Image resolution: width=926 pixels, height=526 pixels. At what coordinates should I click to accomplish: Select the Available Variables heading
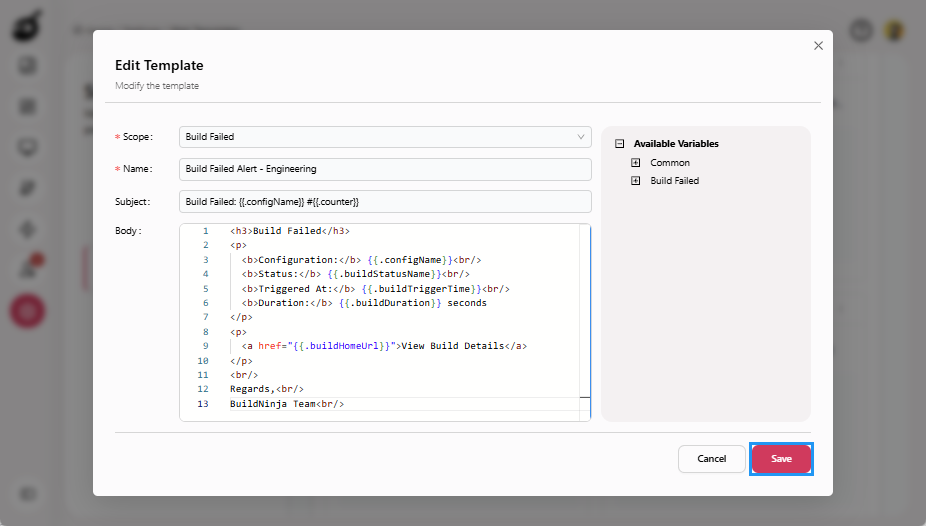point(676,144)
